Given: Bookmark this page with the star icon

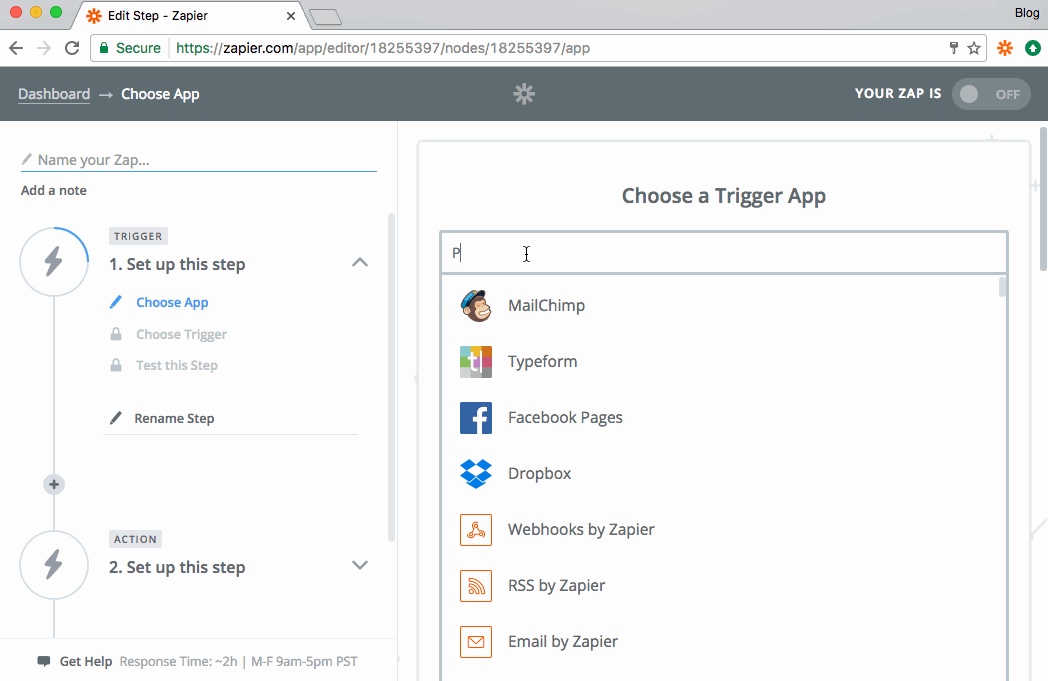Looking at the screenshot, I should point(974,48).
